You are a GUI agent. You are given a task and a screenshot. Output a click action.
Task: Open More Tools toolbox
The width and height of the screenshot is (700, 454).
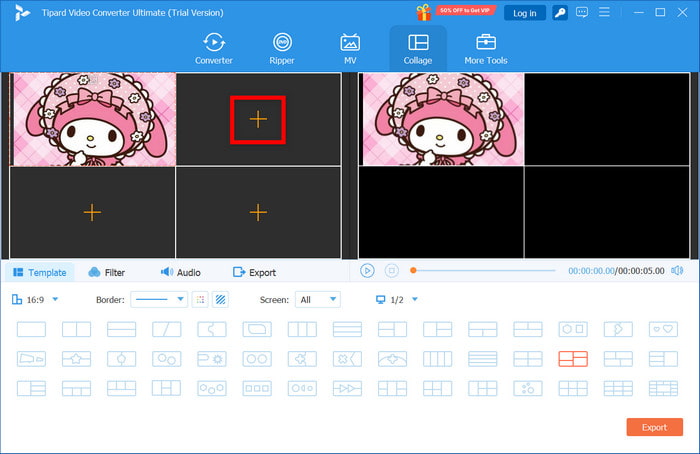tap(486, 49)
